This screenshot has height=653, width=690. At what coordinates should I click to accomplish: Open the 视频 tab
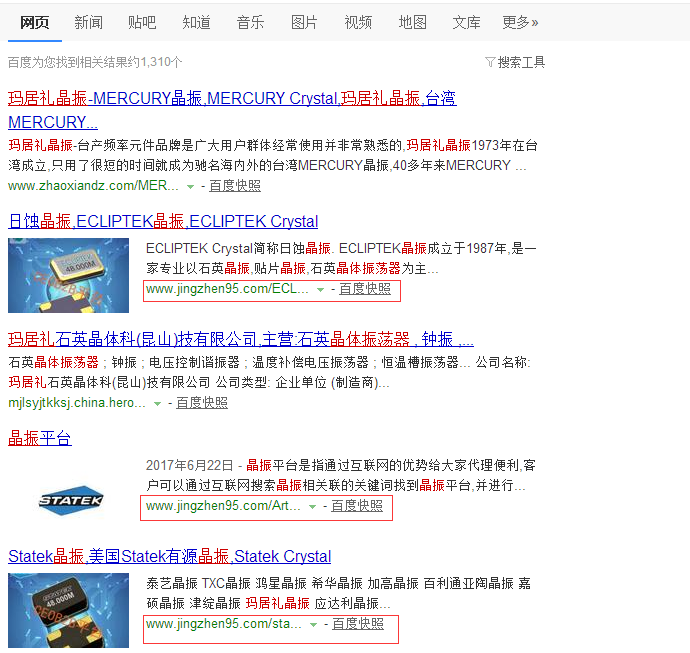(358, 22)
